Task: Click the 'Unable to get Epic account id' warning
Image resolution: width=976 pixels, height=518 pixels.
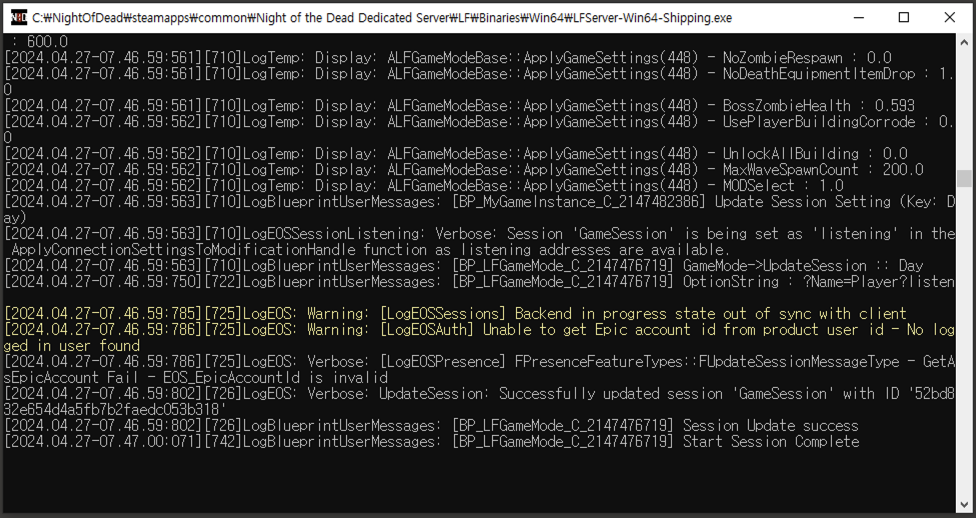Action: pos(479,329)
